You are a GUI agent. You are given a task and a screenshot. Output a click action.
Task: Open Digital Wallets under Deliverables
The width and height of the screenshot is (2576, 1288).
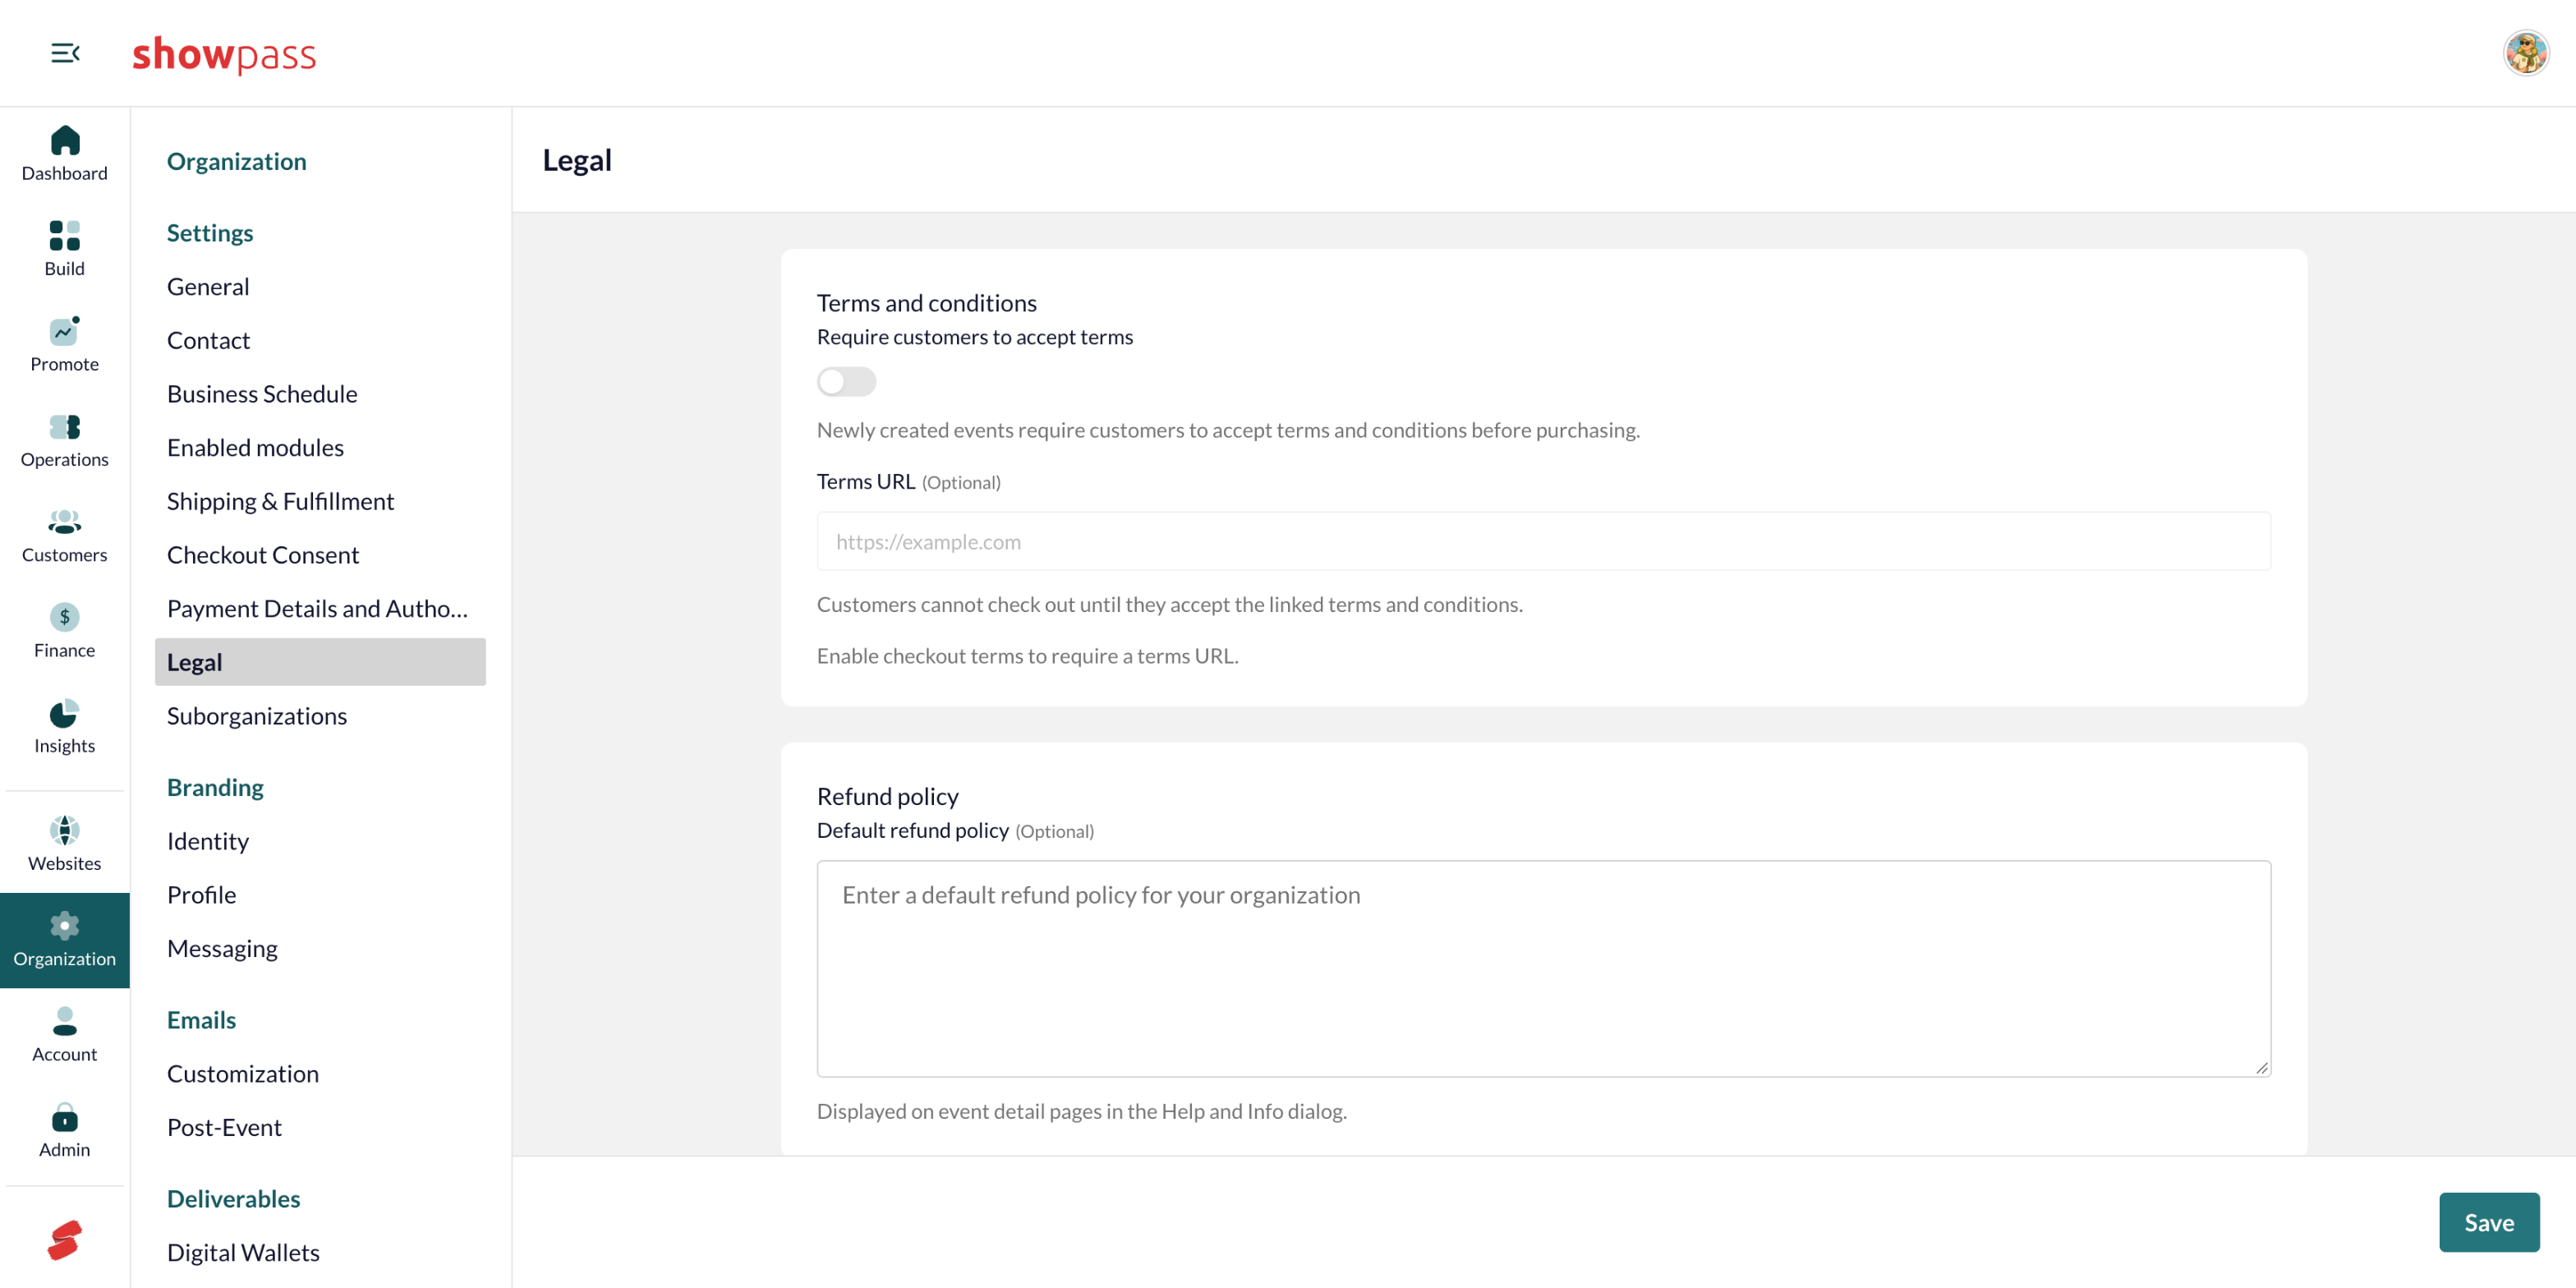(x=243, y=1253)
